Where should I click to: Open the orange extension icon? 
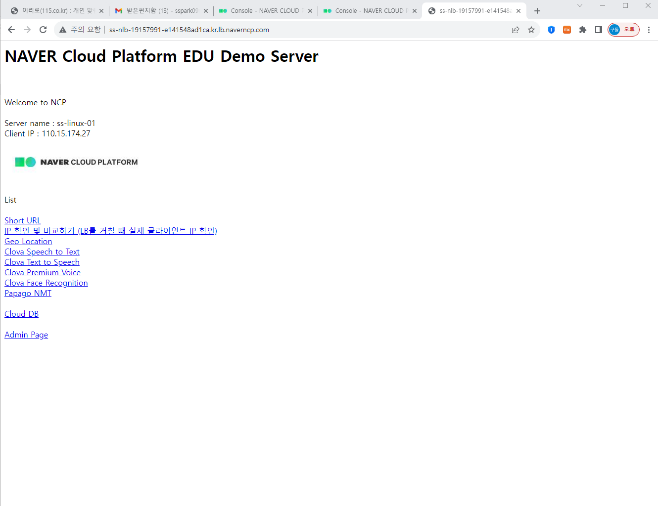pyautogui.click(x=567, y=30)
